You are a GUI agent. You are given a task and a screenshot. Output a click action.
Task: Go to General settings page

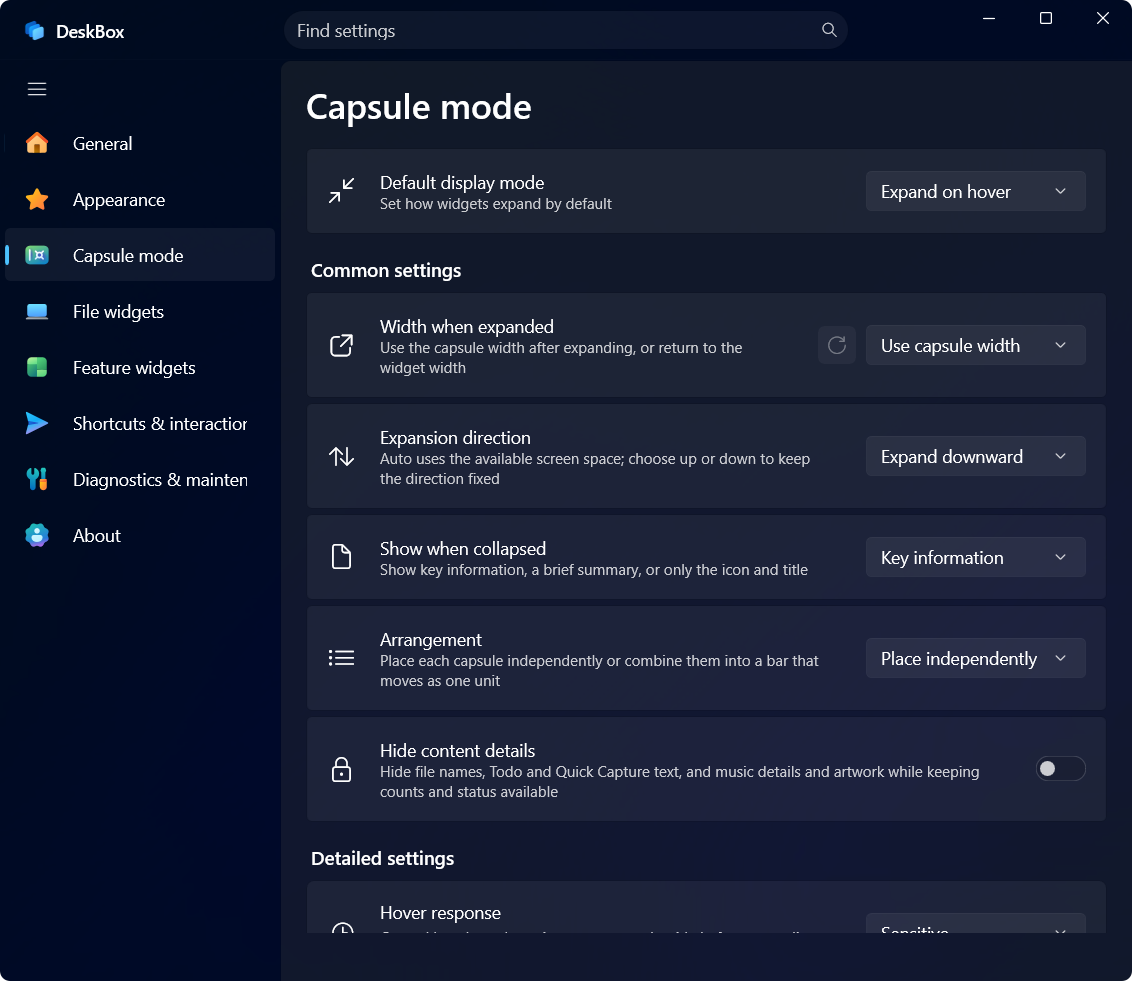pos(140,143)
